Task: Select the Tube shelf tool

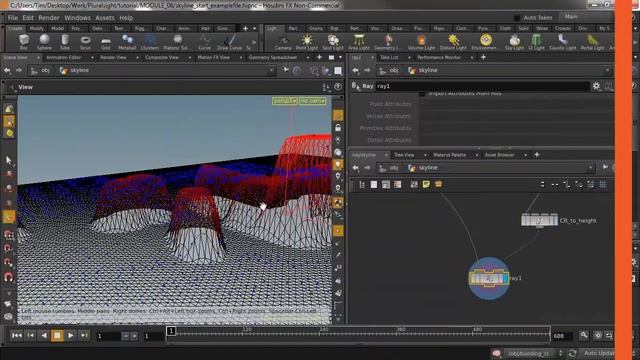Action: pyautogui.click(x=65, y=42)
